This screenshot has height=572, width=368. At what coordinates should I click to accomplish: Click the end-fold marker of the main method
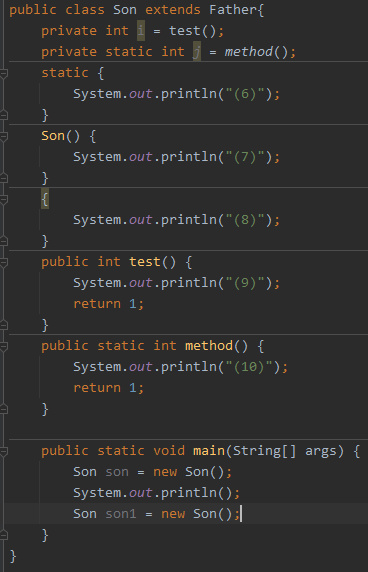point(4,535)
